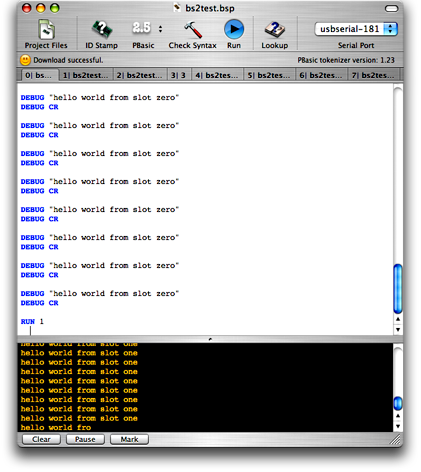
Task: Open the usbserial-181 serial port dropdown
Action: (356, 29)
